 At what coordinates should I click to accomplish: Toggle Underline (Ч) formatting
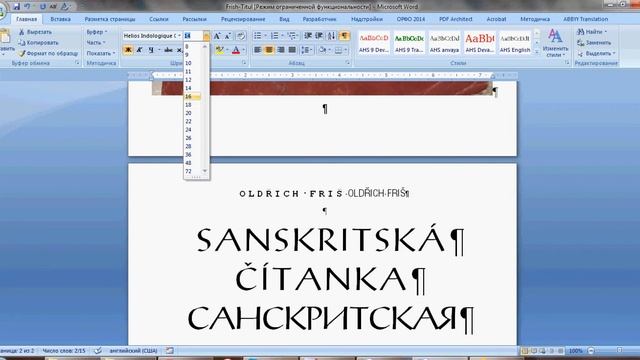(x=151, y=50)
